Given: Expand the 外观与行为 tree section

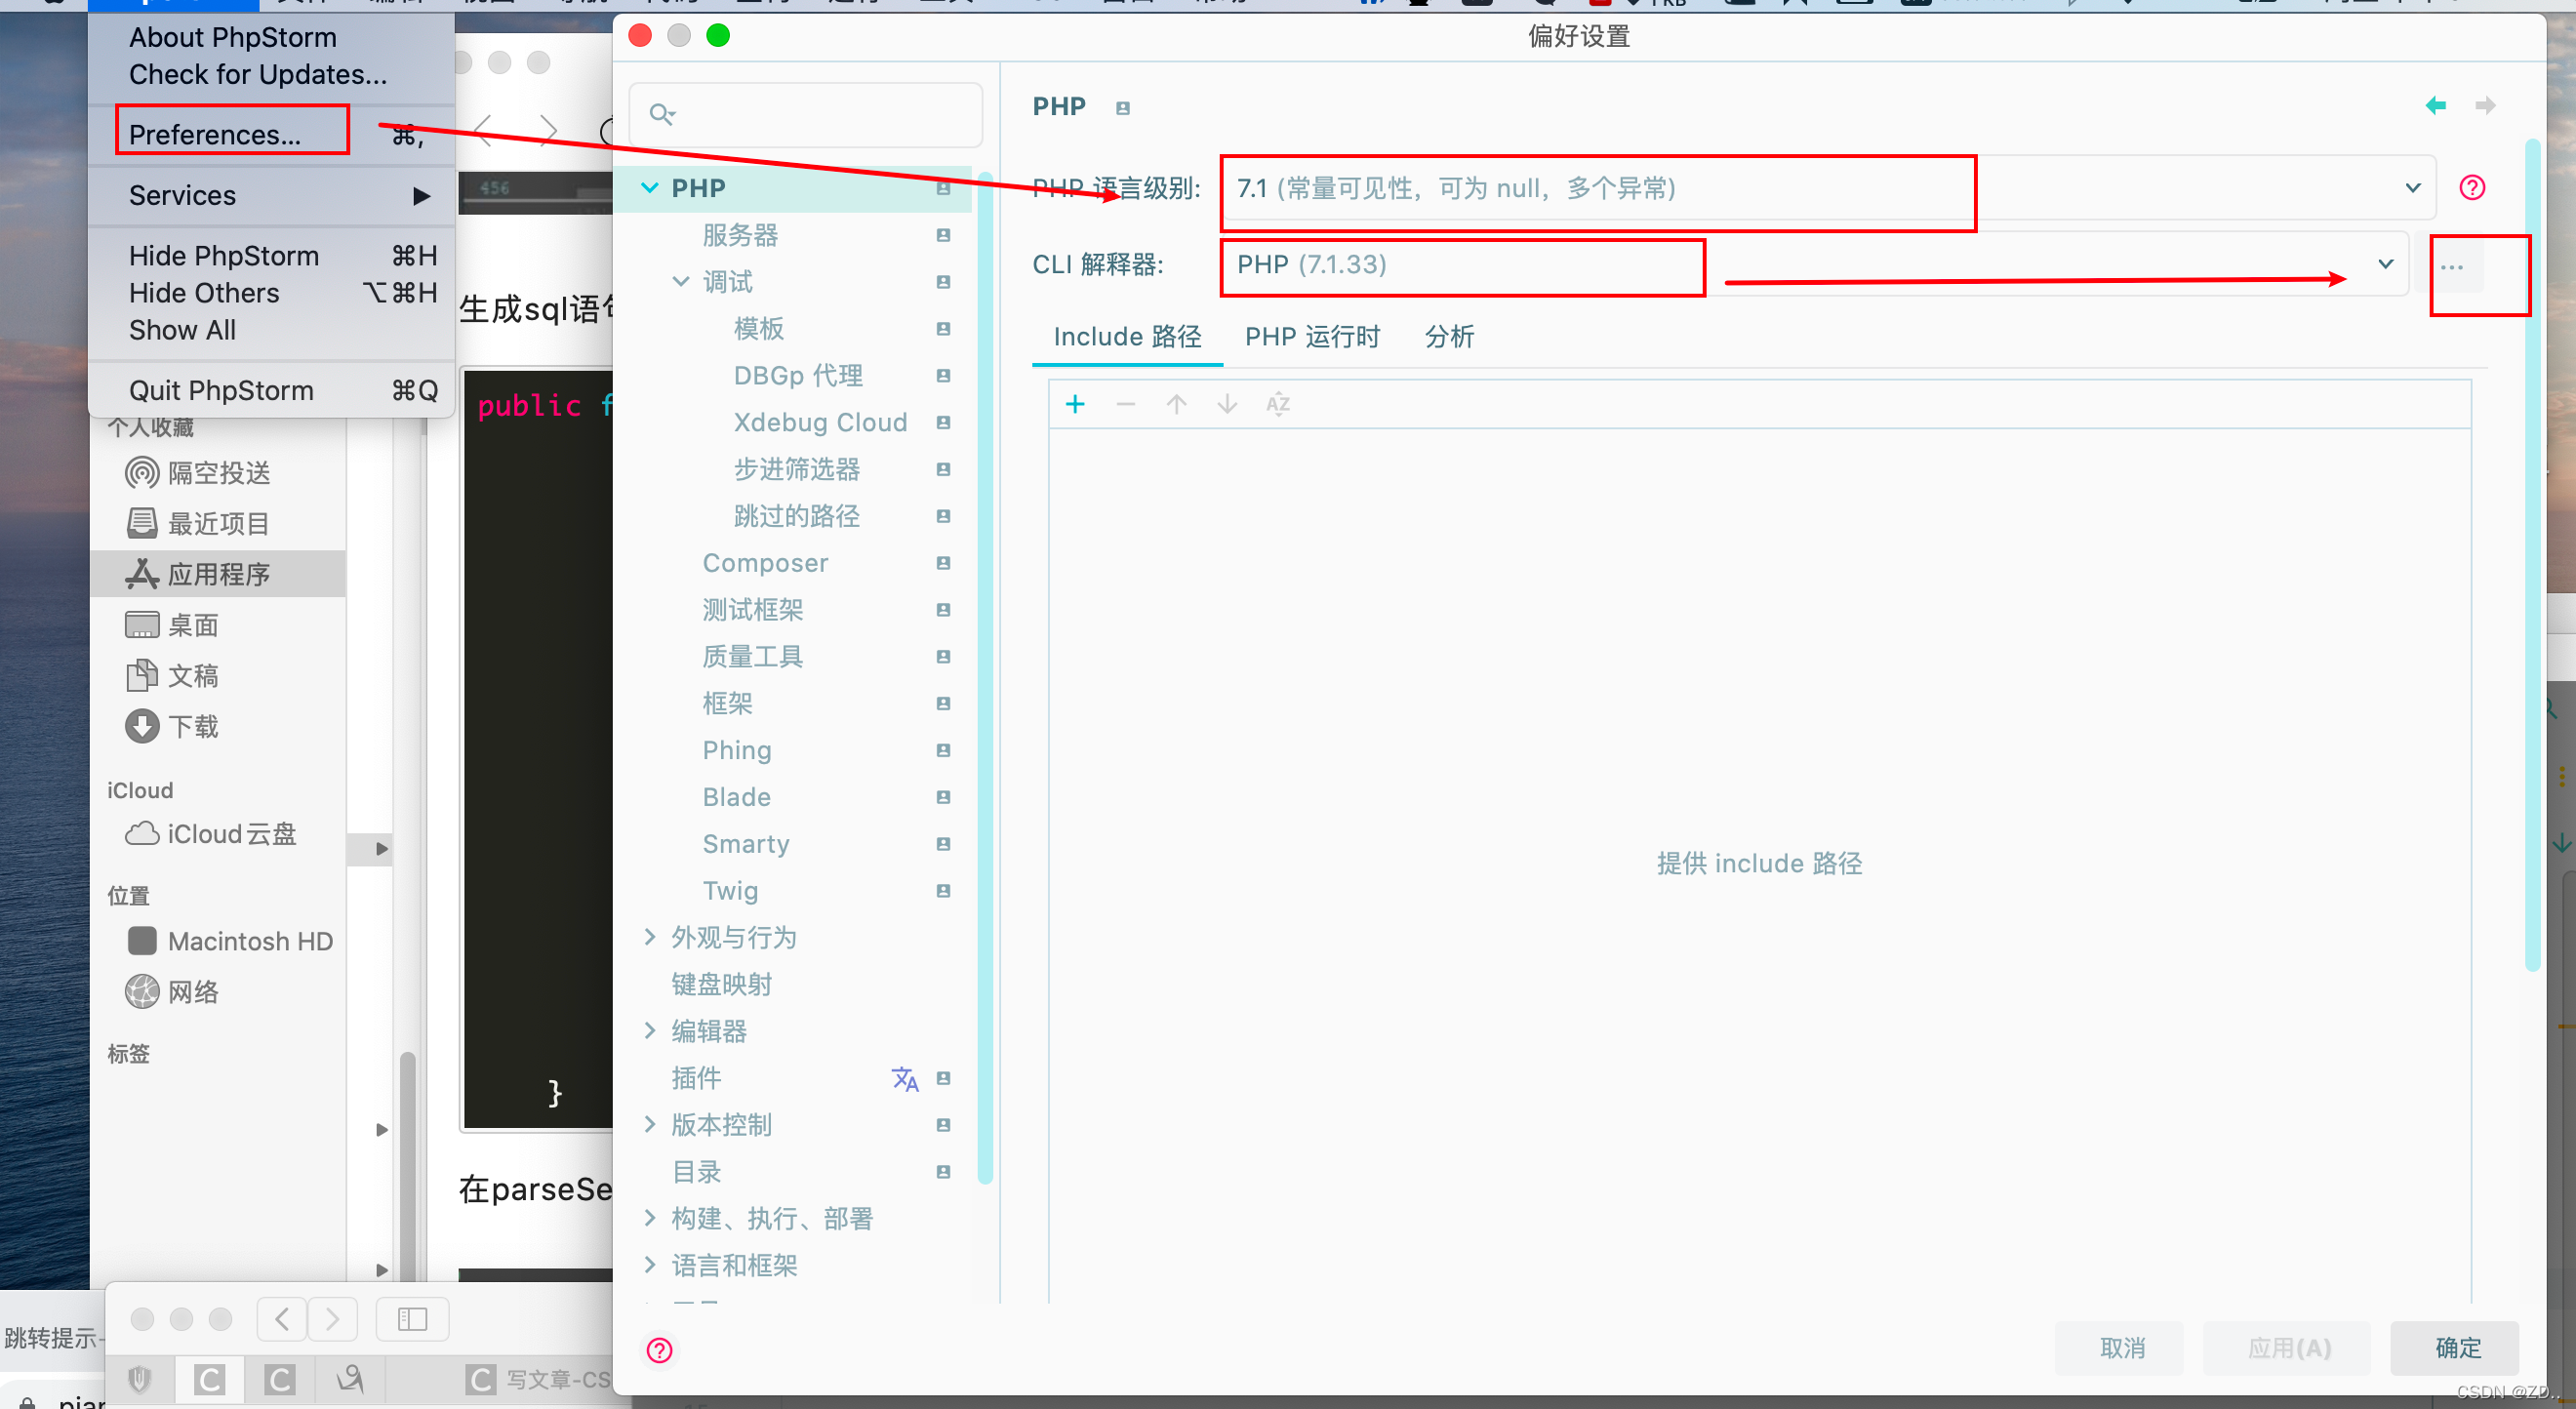Looking at the screenshot, I should coord(650,937).
